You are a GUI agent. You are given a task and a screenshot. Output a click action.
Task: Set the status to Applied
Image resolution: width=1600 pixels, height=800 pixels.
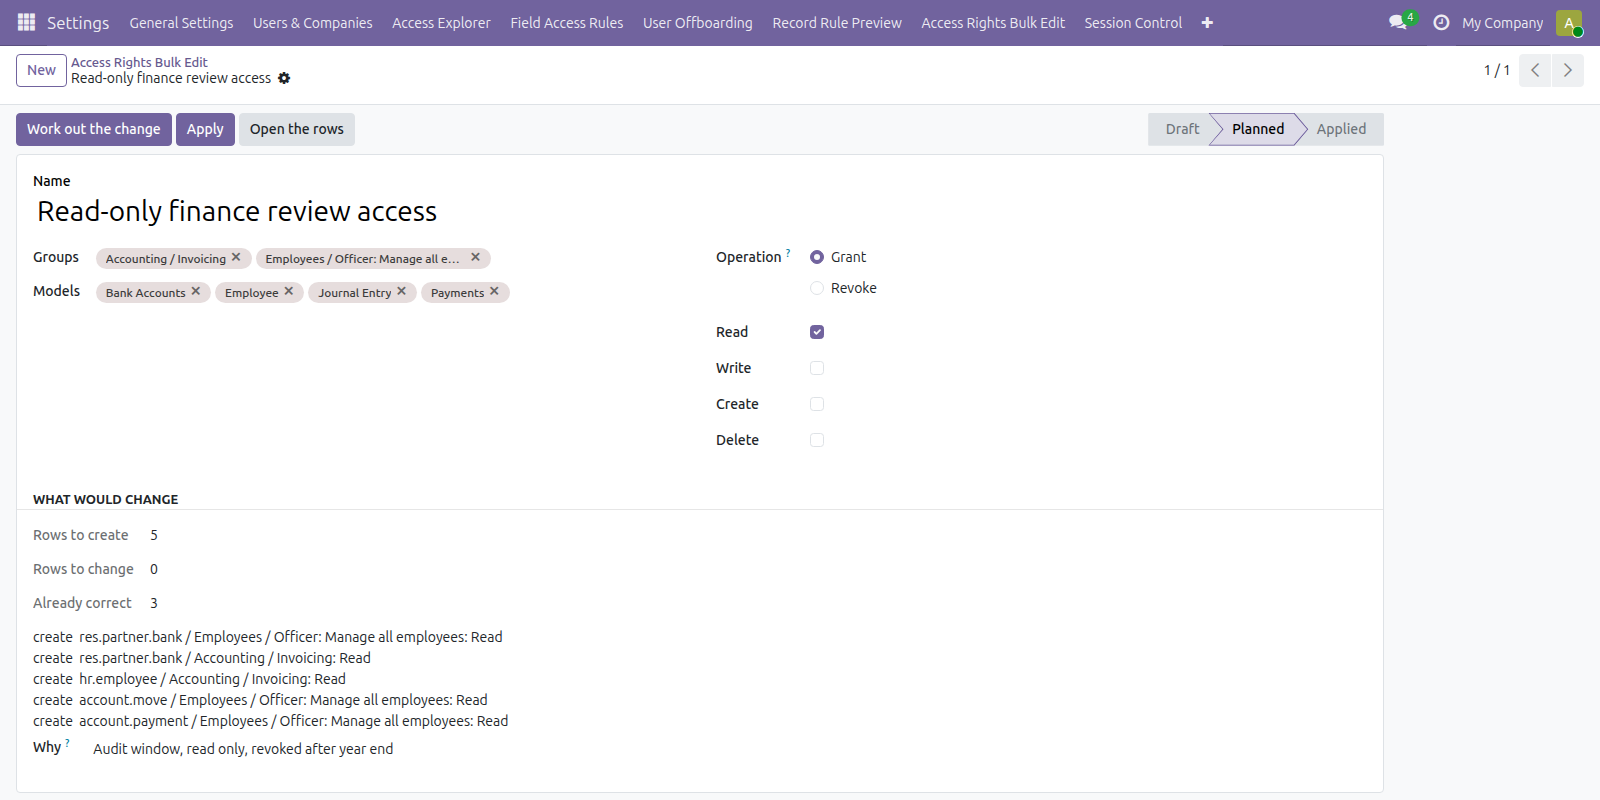tap(1341, 129)
